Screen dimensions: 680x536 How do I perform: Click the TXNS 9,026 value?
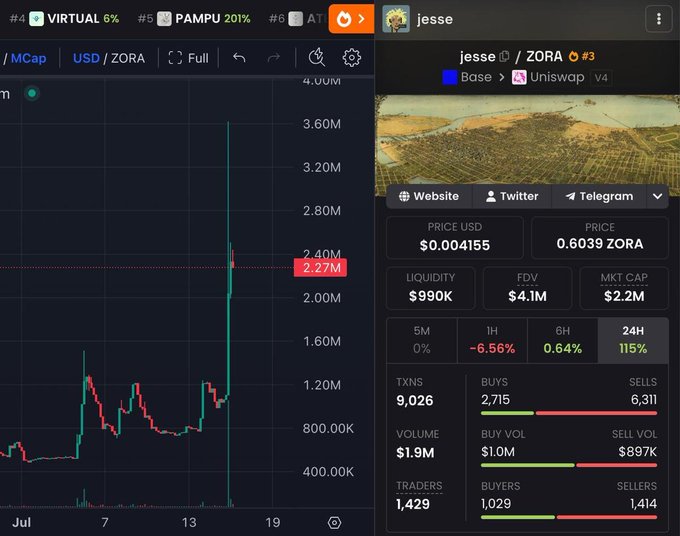[415, 400]
